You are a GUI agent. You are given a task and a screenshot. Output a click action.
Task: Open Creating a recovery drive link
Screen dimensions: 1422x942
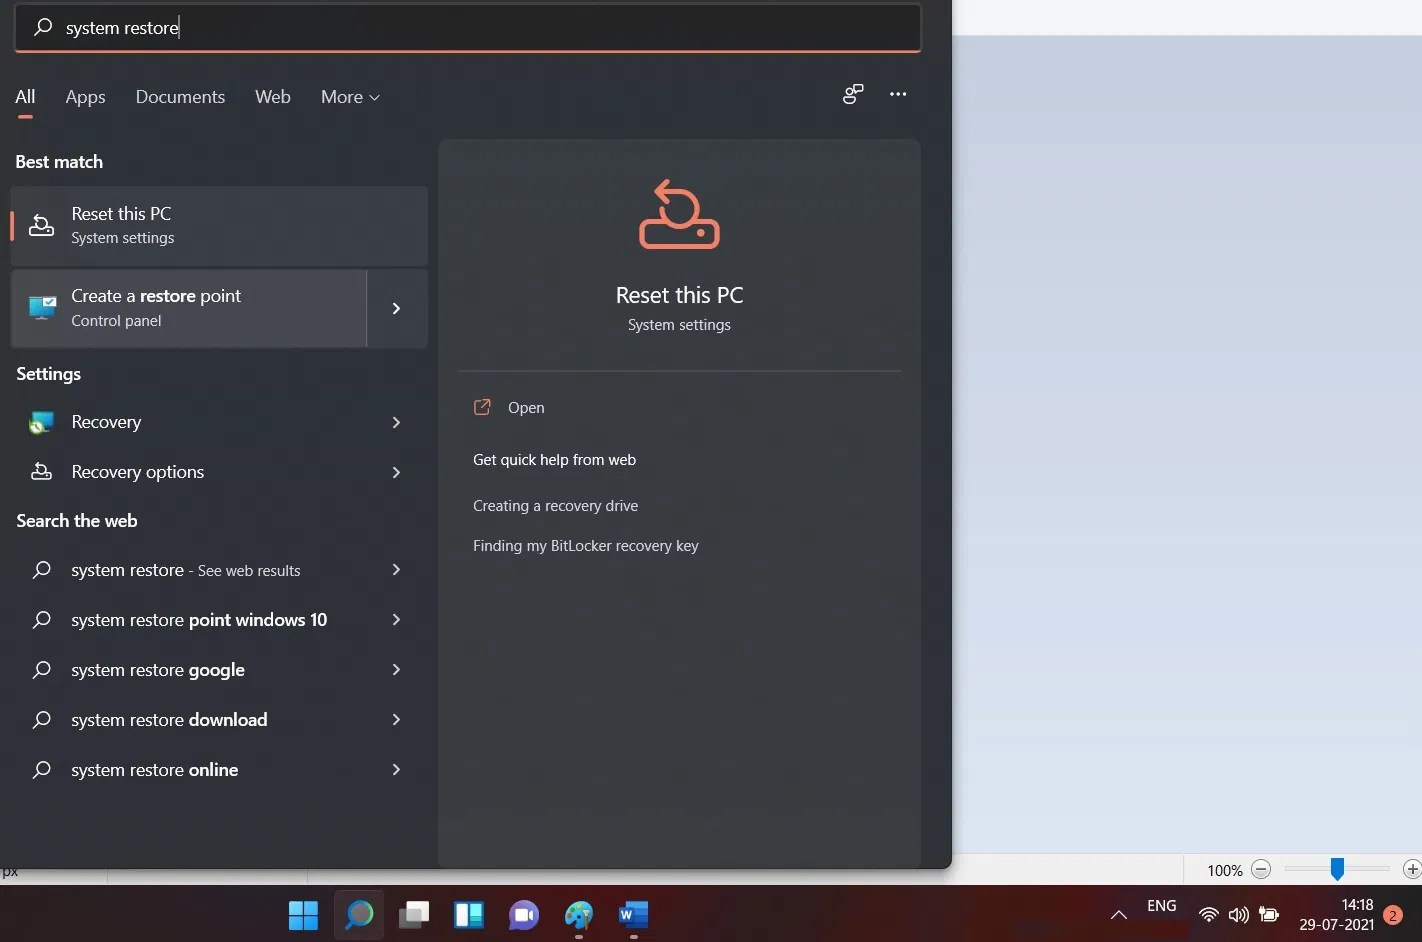(555, 505)
